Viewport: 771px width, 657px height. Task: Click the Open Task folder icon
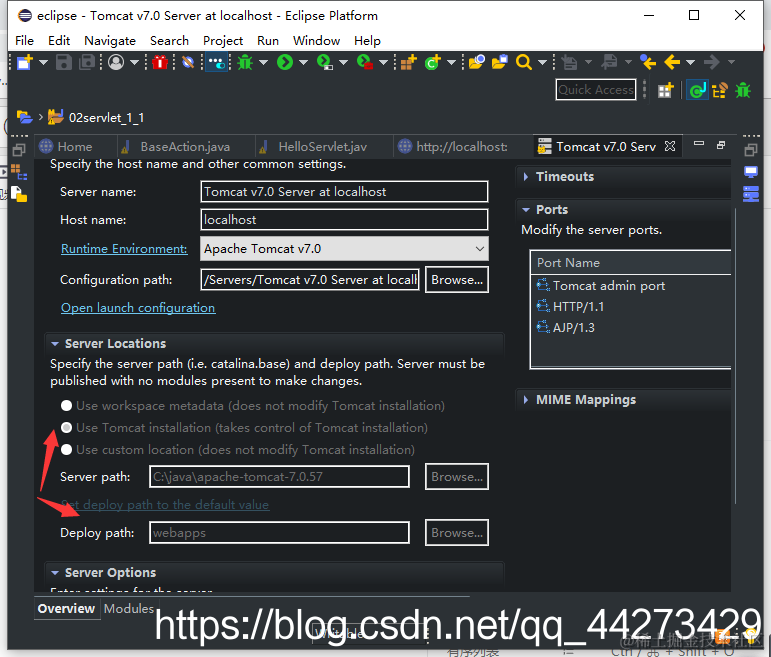click(500, 62)
